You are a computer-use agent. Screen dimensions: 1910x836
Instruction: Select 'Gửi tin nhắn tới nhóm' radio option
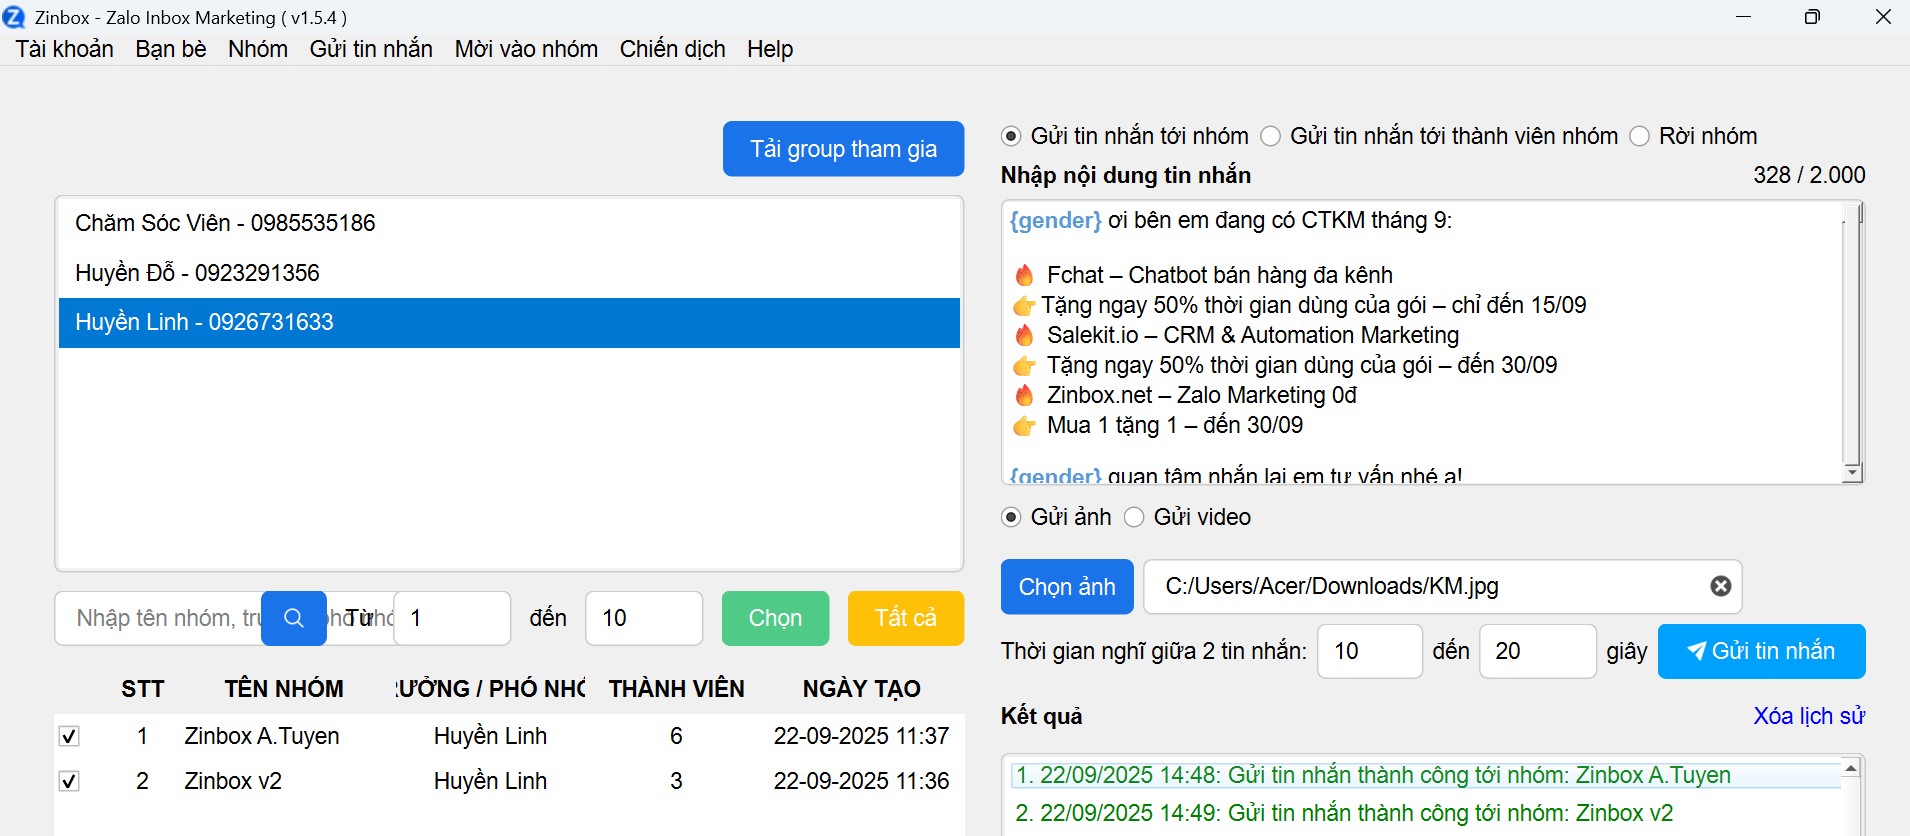[1011, 136]
